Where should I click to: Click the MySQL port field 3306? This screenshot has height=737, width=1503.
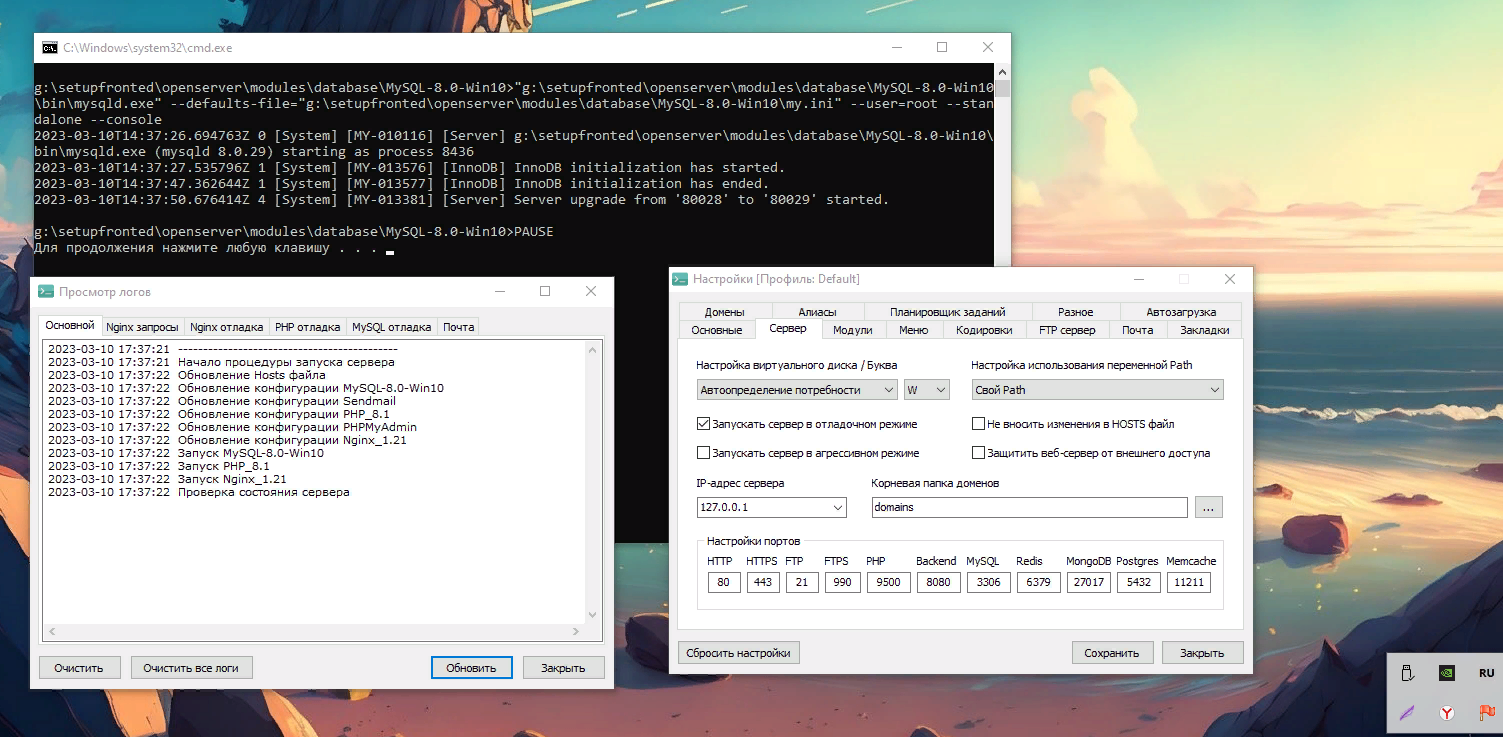pyautogui.click(x=988, y=582)
